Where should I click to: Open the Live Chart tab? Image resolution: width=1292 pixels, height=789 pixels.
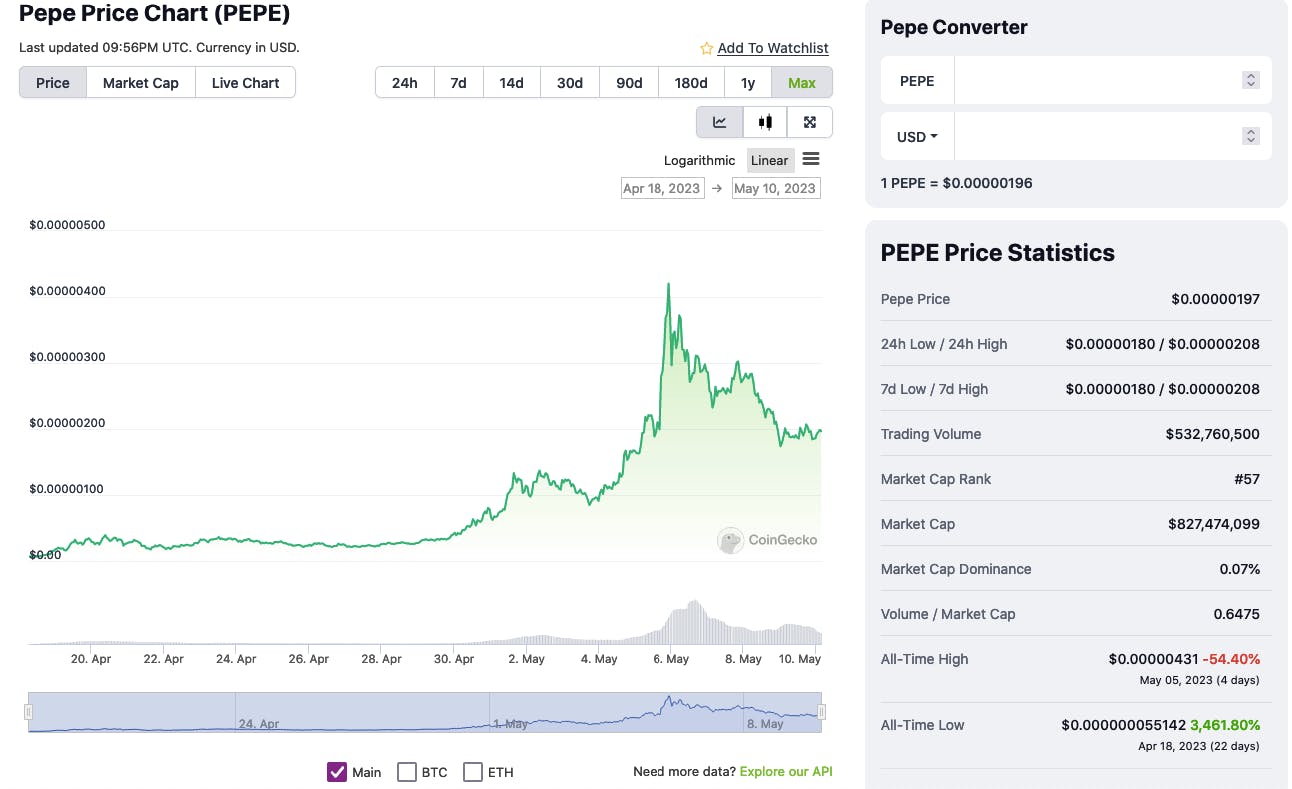[x=245, y=83]
